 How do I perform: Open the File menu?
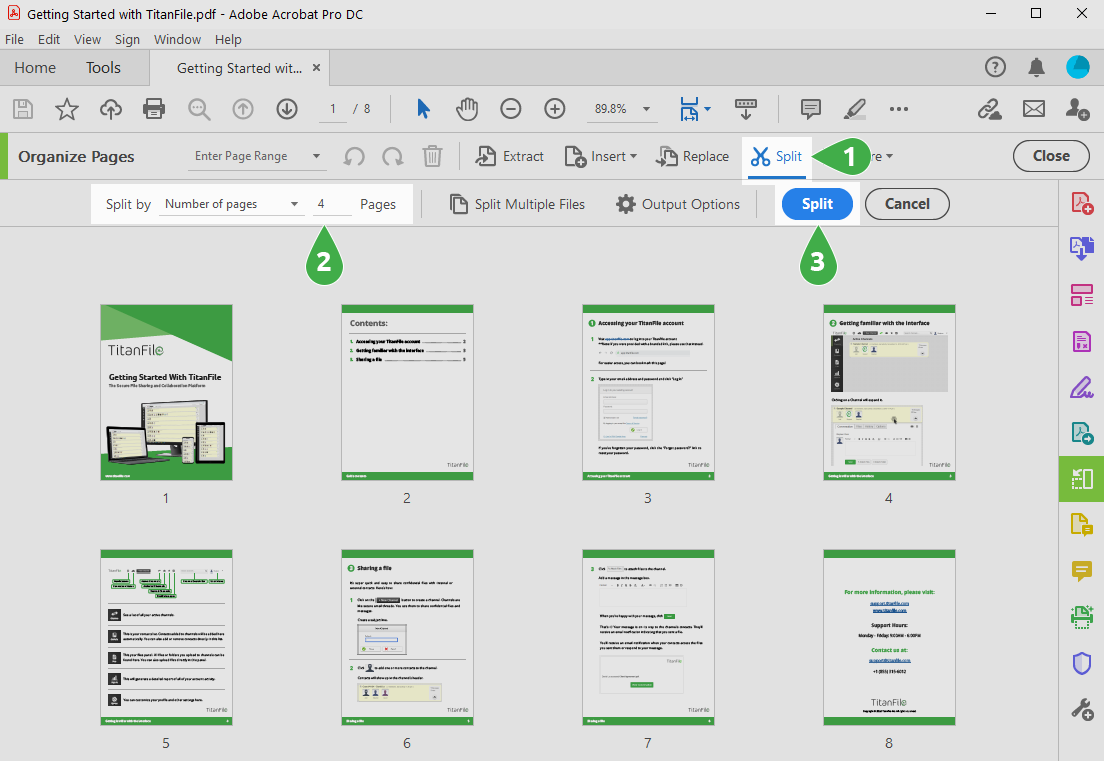14,39
